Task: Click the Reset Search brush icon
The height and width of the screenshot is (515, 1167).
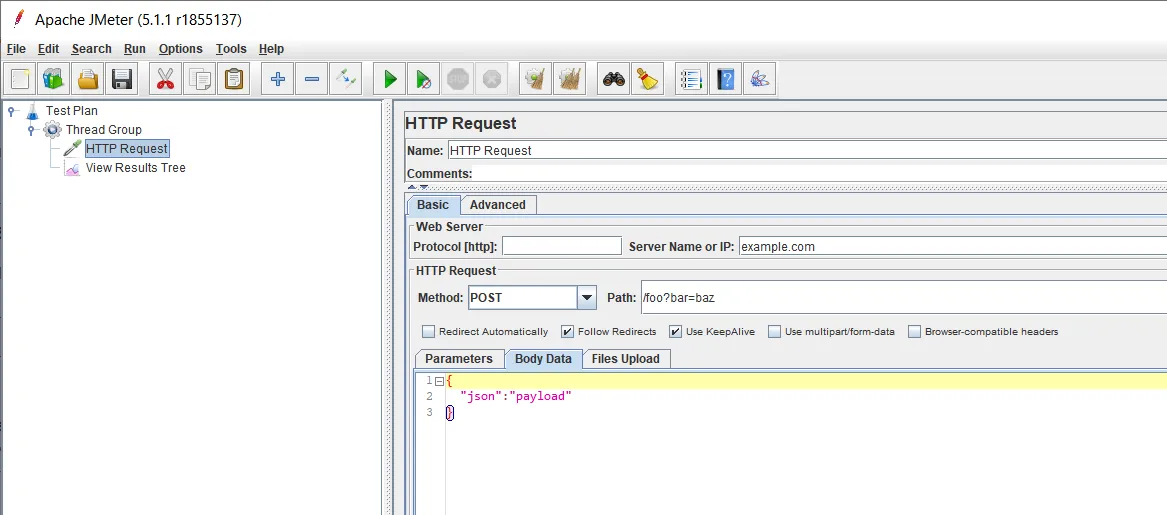Action: pos(648,78)
